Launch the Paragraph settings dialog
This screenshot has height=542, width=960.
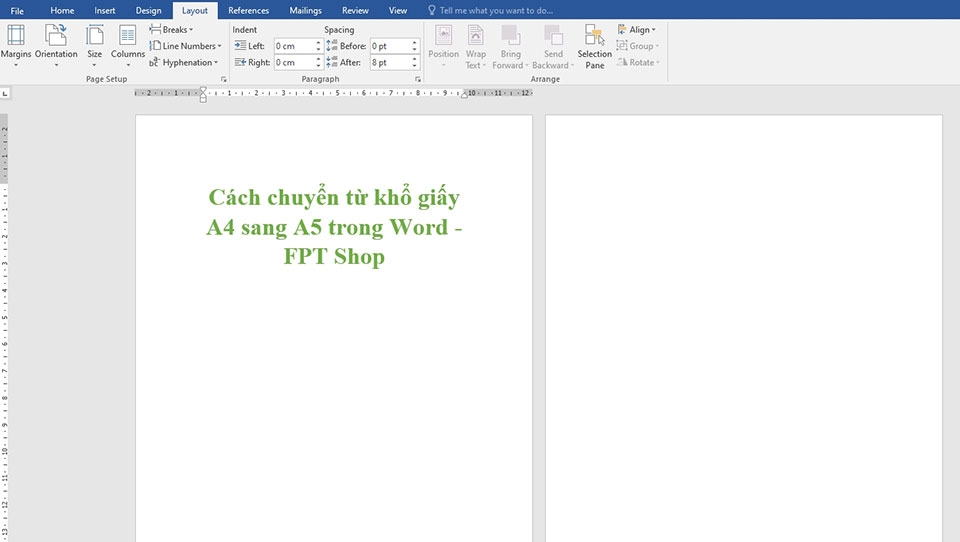point(418,79)
